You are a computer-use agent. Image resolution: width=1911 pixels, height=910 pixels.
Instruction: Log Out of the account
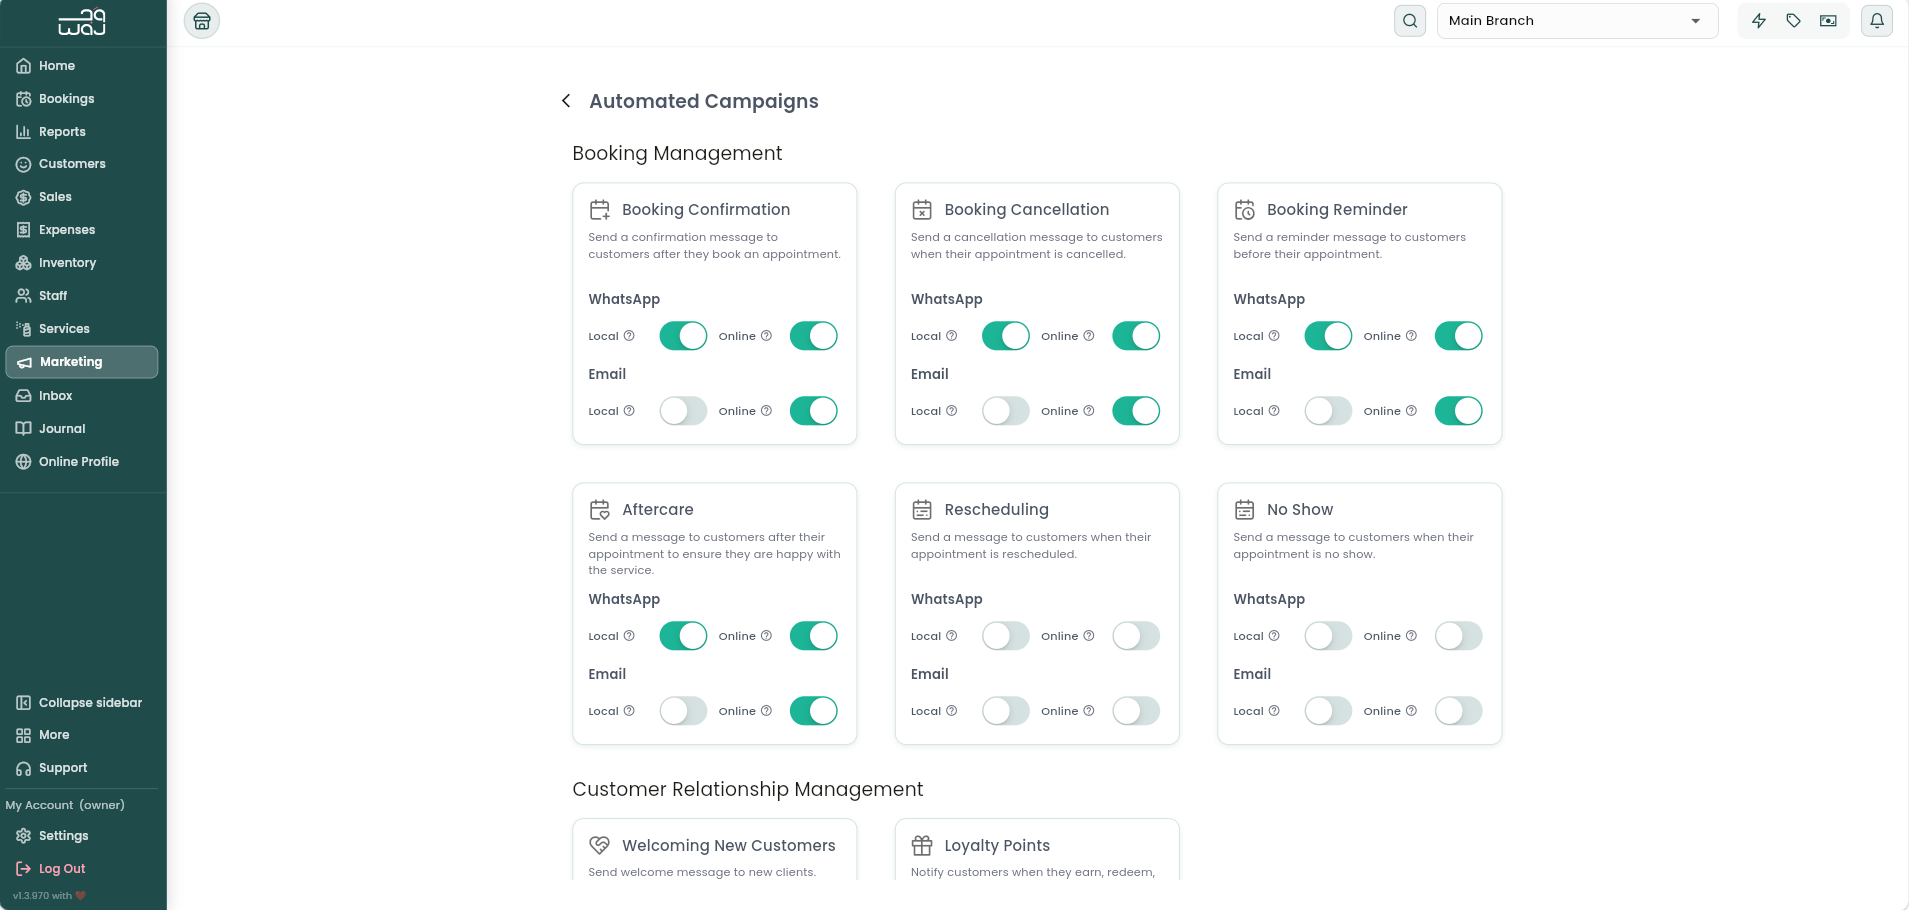pos(82,869)
